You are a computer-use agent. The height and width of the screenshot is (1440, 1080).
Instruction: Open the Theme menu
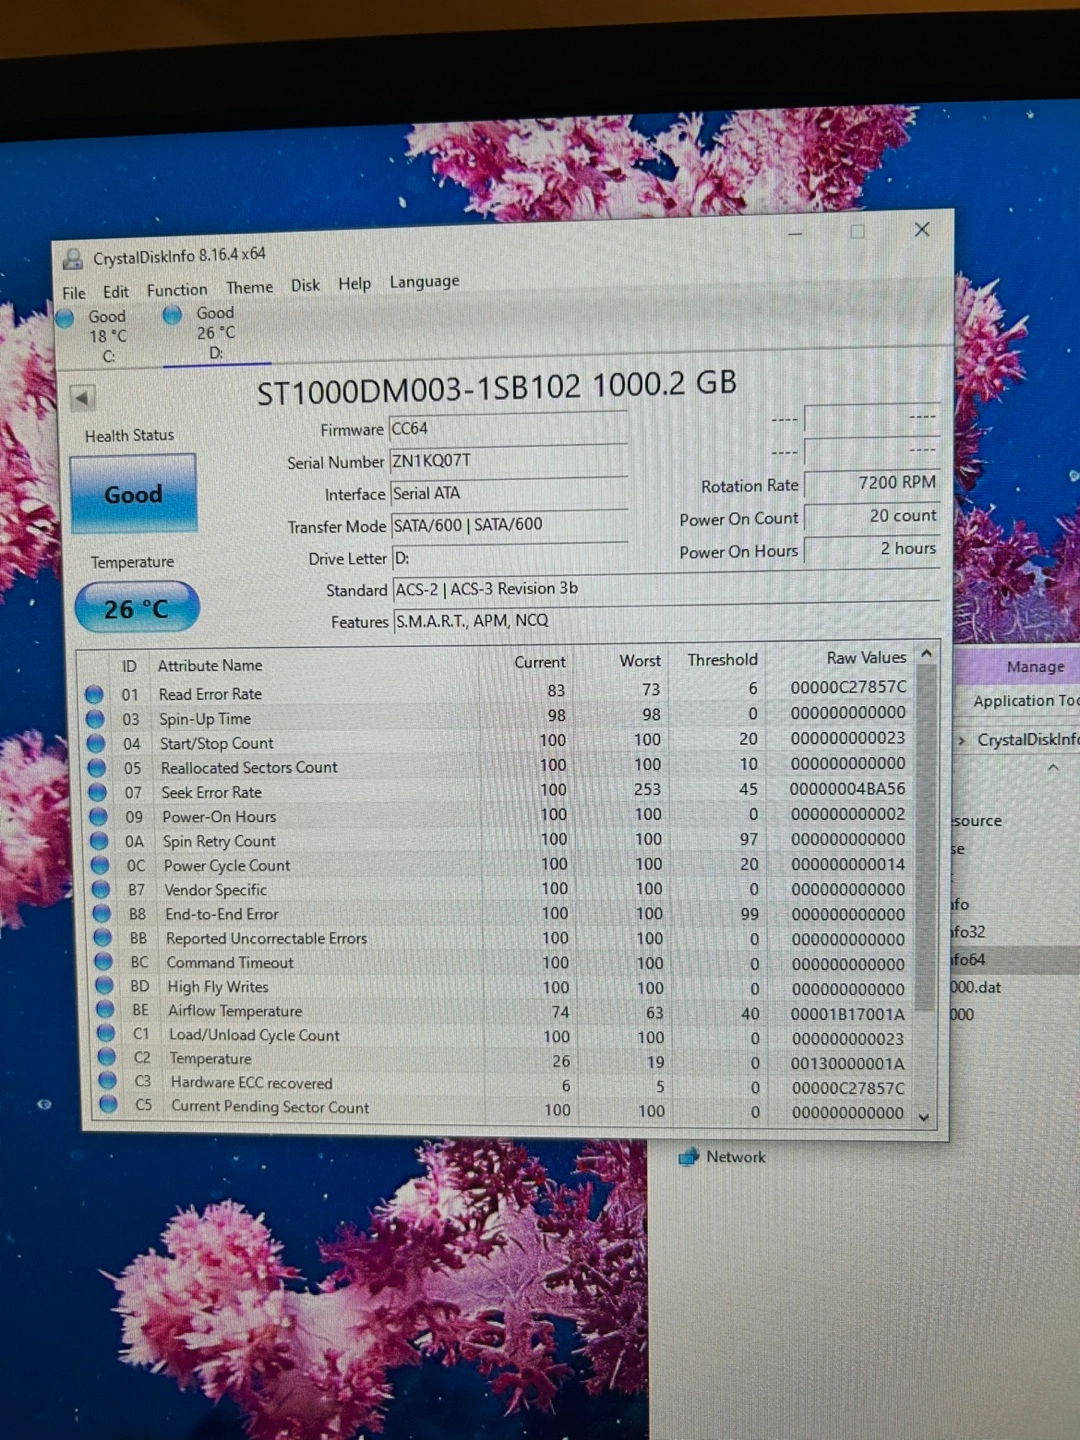(249, 287)
